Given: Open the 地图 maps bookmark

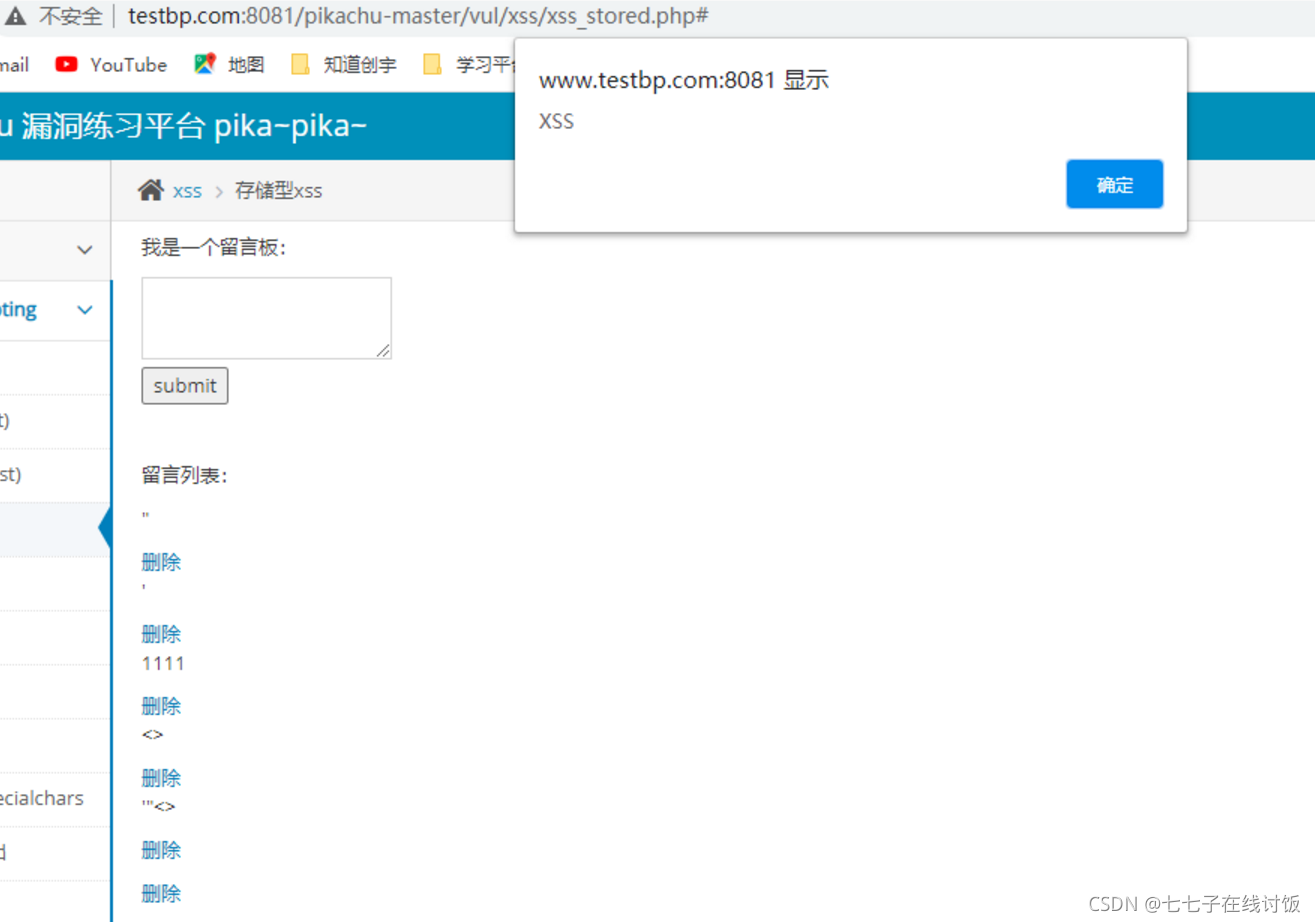Looking at the screenshot, I should (230, 65).
